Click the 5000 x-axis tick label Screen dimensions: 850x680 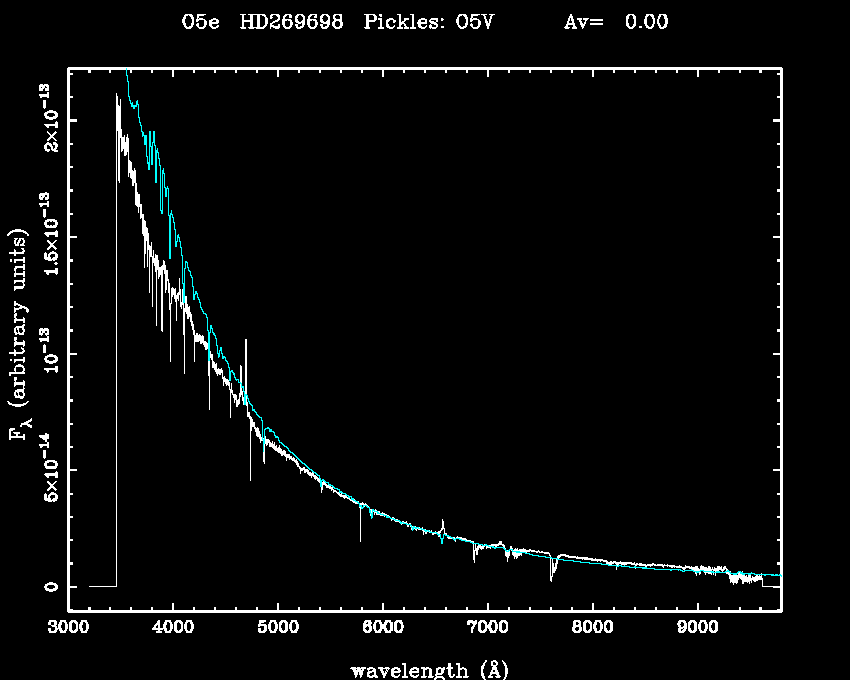tap(278, 627)
